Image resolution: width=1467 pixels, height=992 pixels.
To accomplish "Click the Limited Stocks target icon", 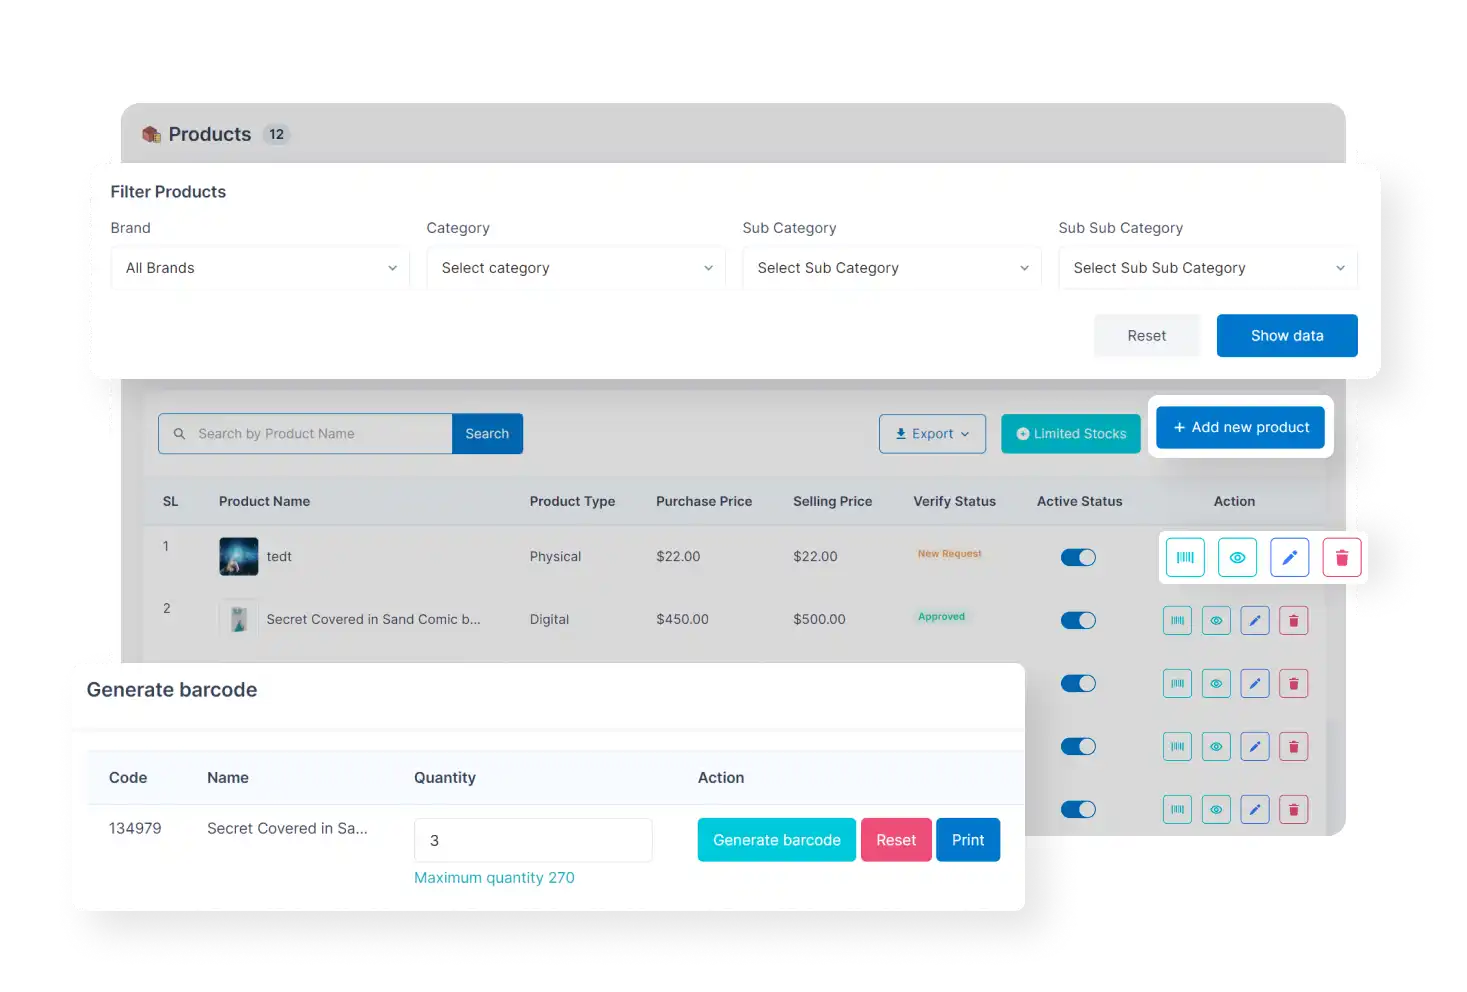I will (x=1023, y=433).
